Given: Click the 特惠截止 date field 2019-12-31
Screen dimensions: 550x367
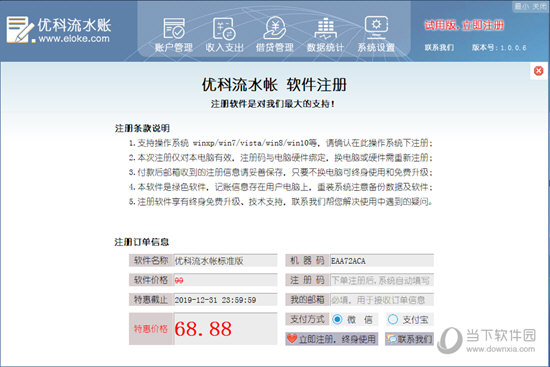Looking at the screenshot, I should 225,300.
